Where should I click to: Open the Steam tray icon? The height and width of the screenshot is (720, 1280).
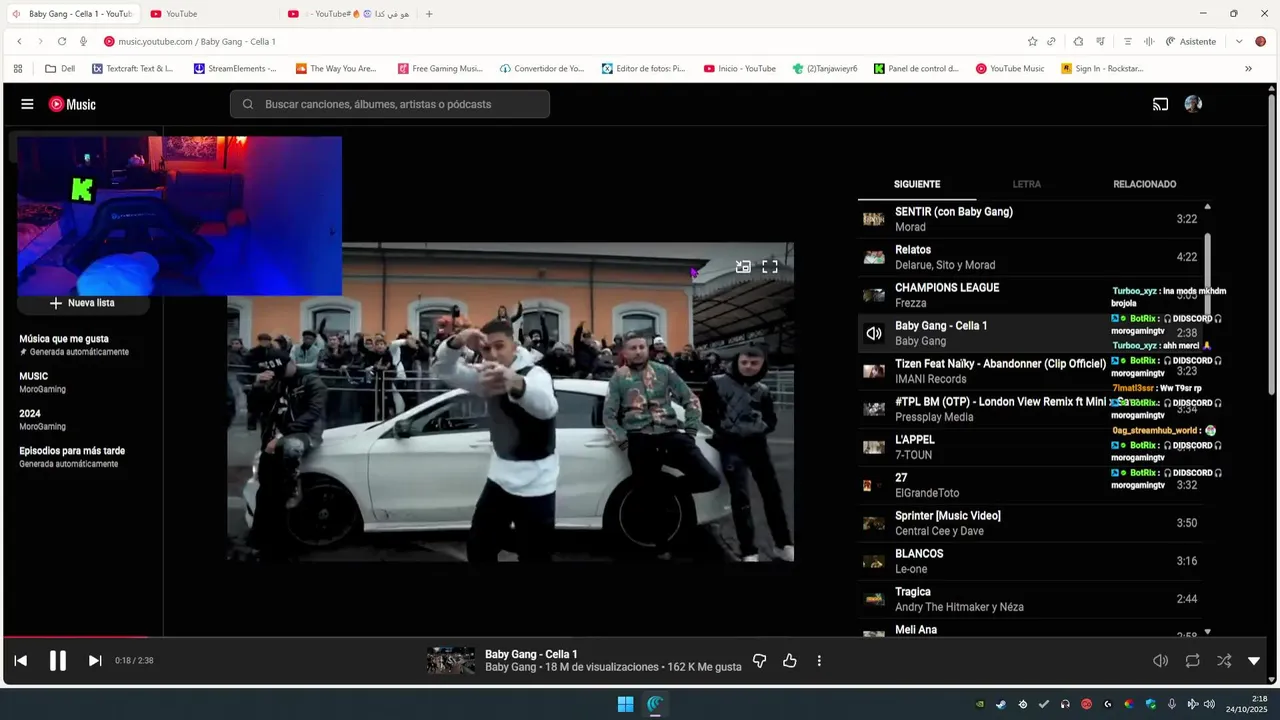(x=1001, y=704)
